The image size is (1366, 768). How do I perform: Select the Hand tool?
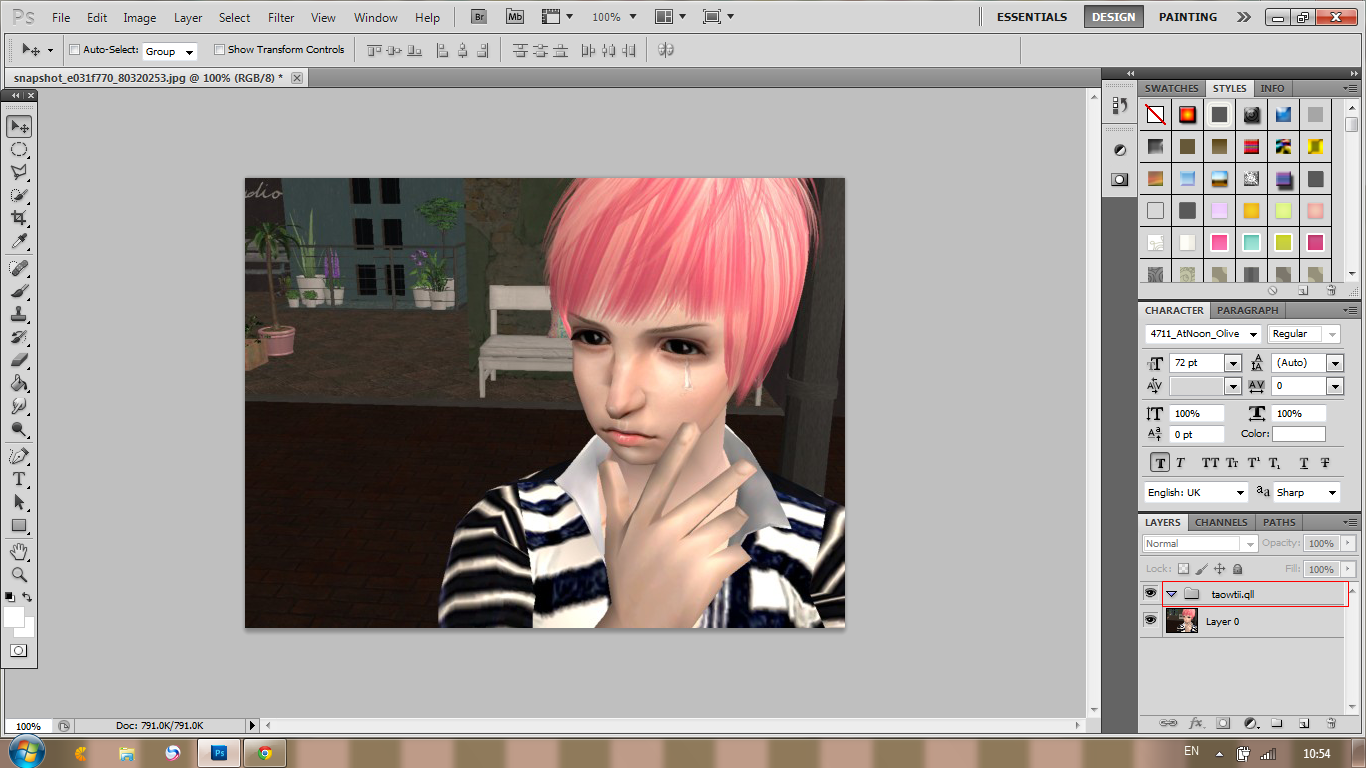point(19,552)
